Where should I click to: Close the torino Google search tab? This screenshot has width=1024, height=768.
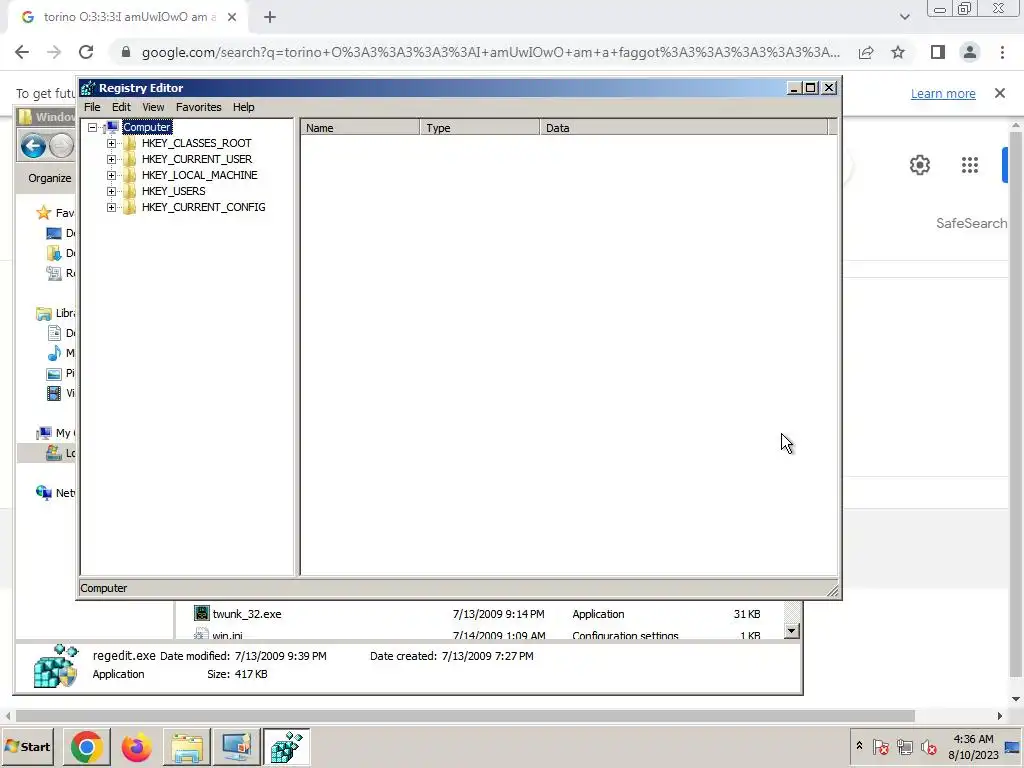tap(232, 18)
